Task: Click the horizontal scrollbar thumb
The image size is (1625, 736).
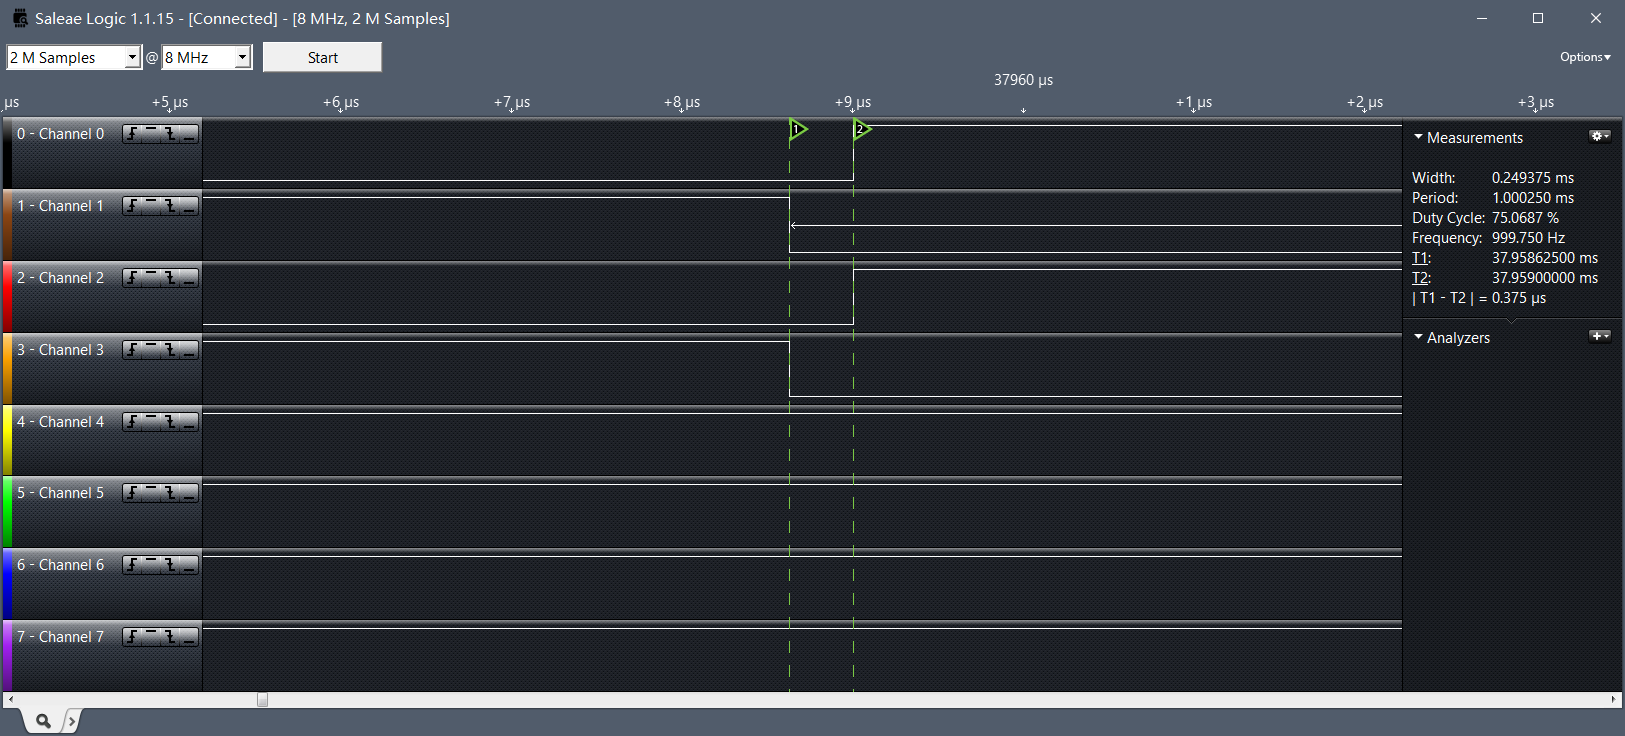Action: click(263, 700)
